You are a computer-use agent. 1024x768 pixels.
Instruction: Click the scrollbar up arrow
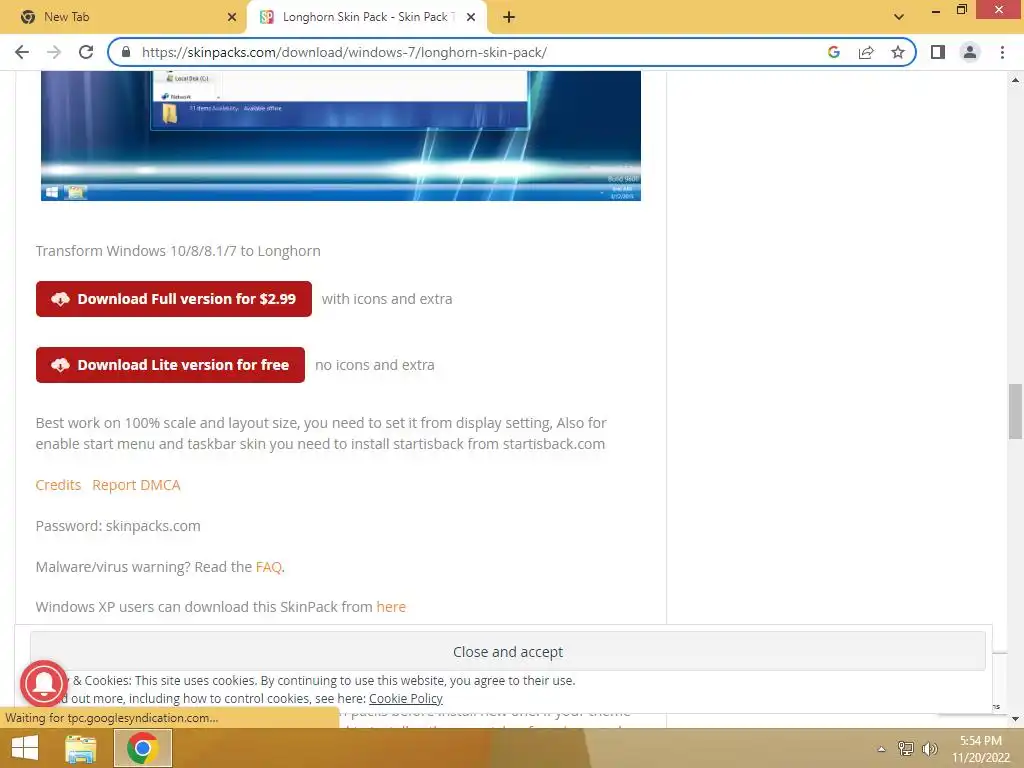point(1015,80)
